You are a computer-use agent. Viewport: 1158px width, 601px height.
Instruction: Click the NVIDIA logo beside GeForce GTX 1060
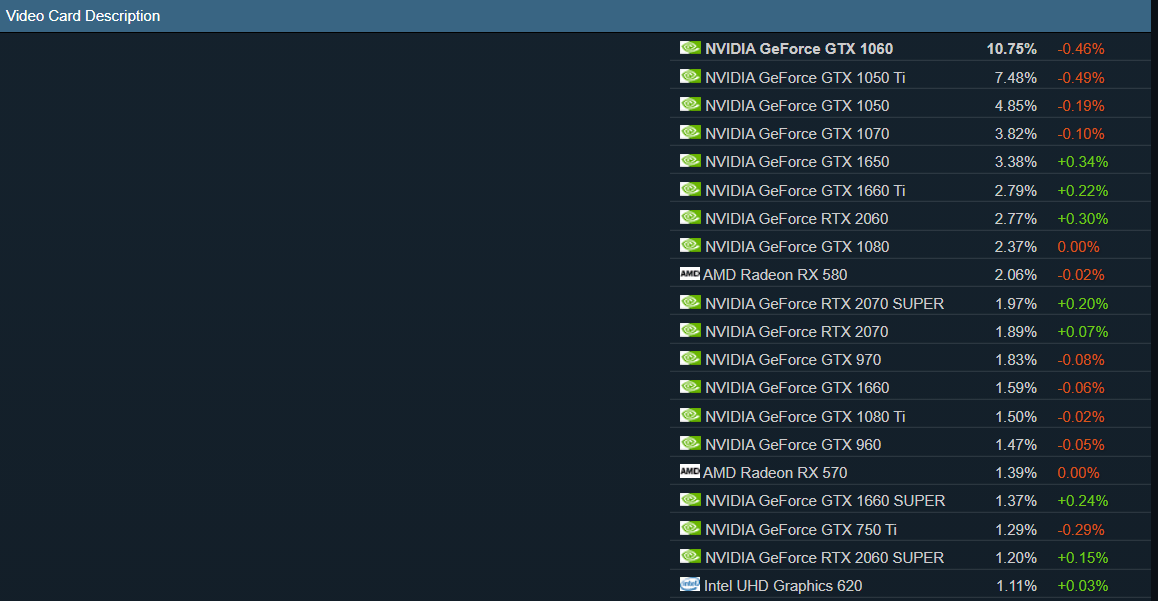690,47
